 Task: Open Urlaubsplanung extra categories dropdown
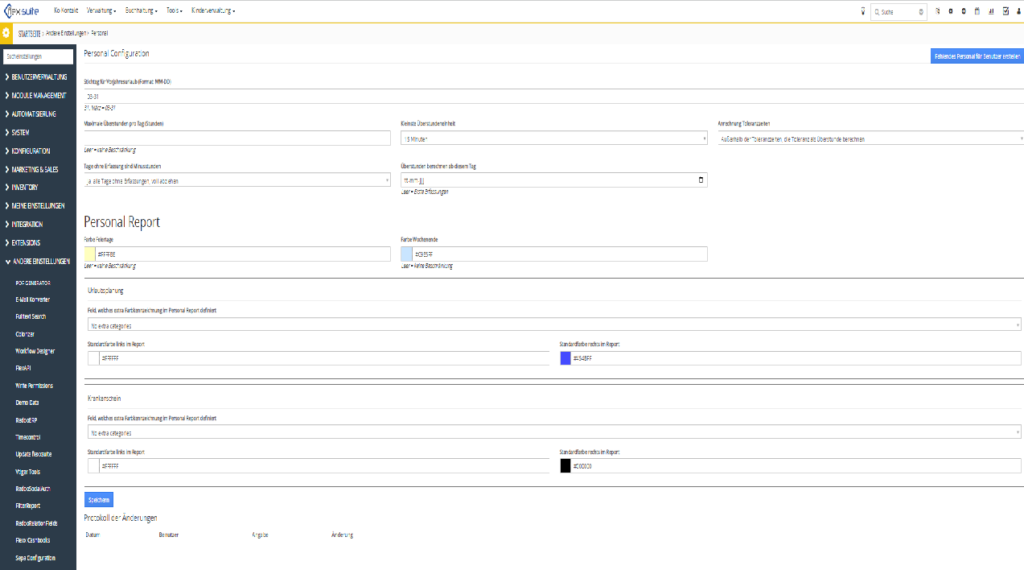pyautogui.click(x=554, y=325)
